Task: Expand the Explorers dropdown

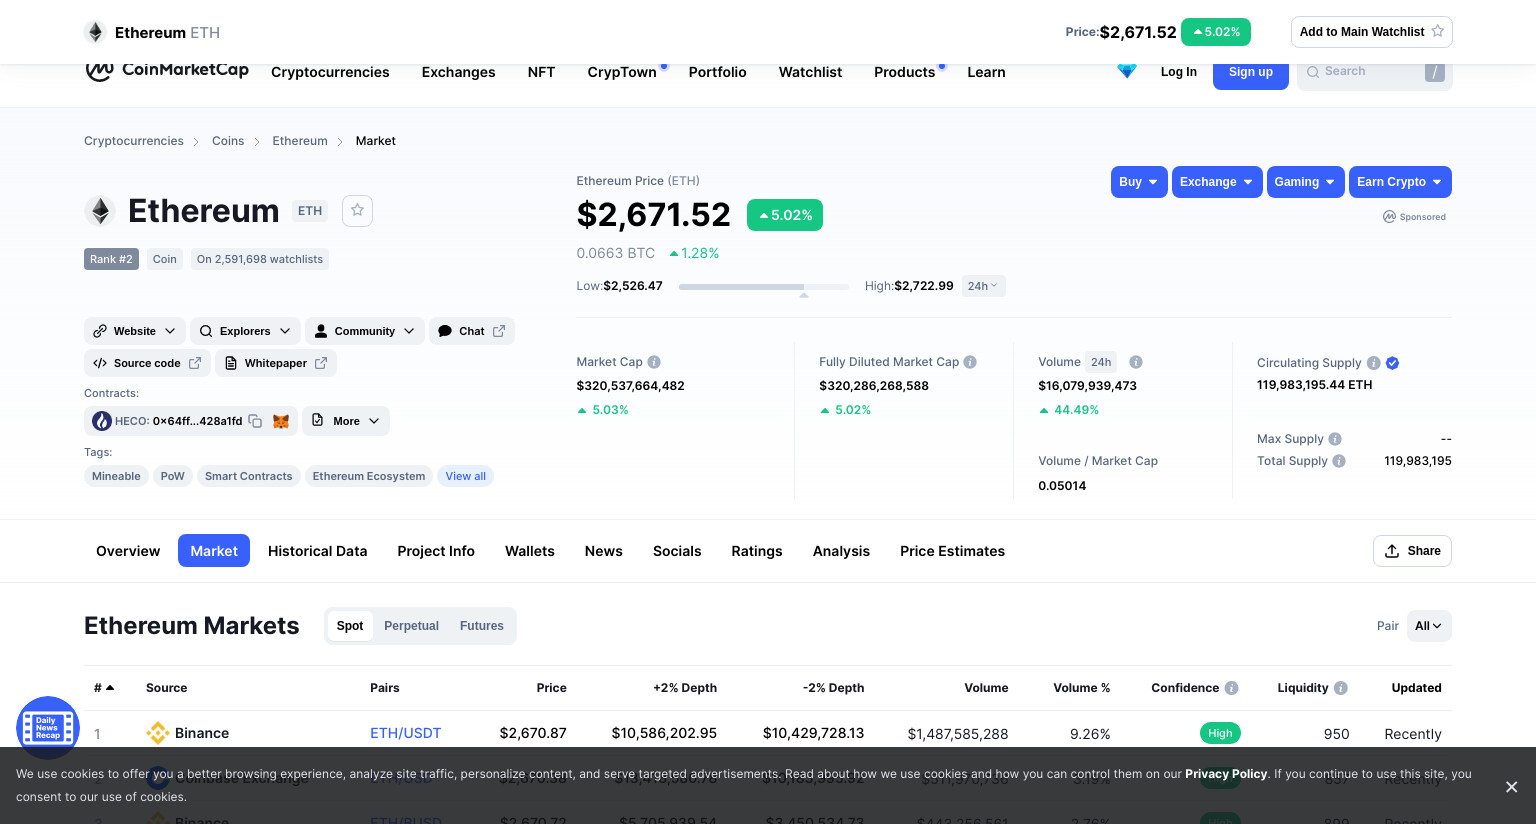Action: (x=245, y=331)
